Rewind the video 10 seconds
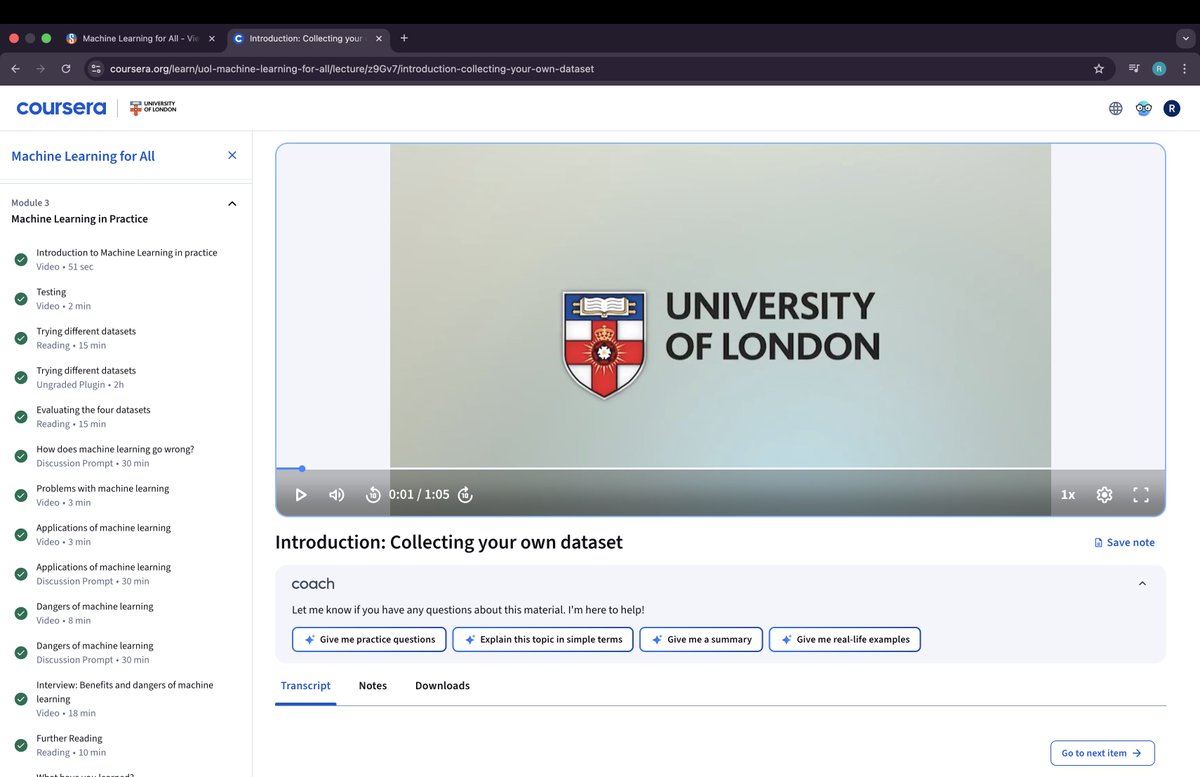1200x777 pixels. [373, 495]
